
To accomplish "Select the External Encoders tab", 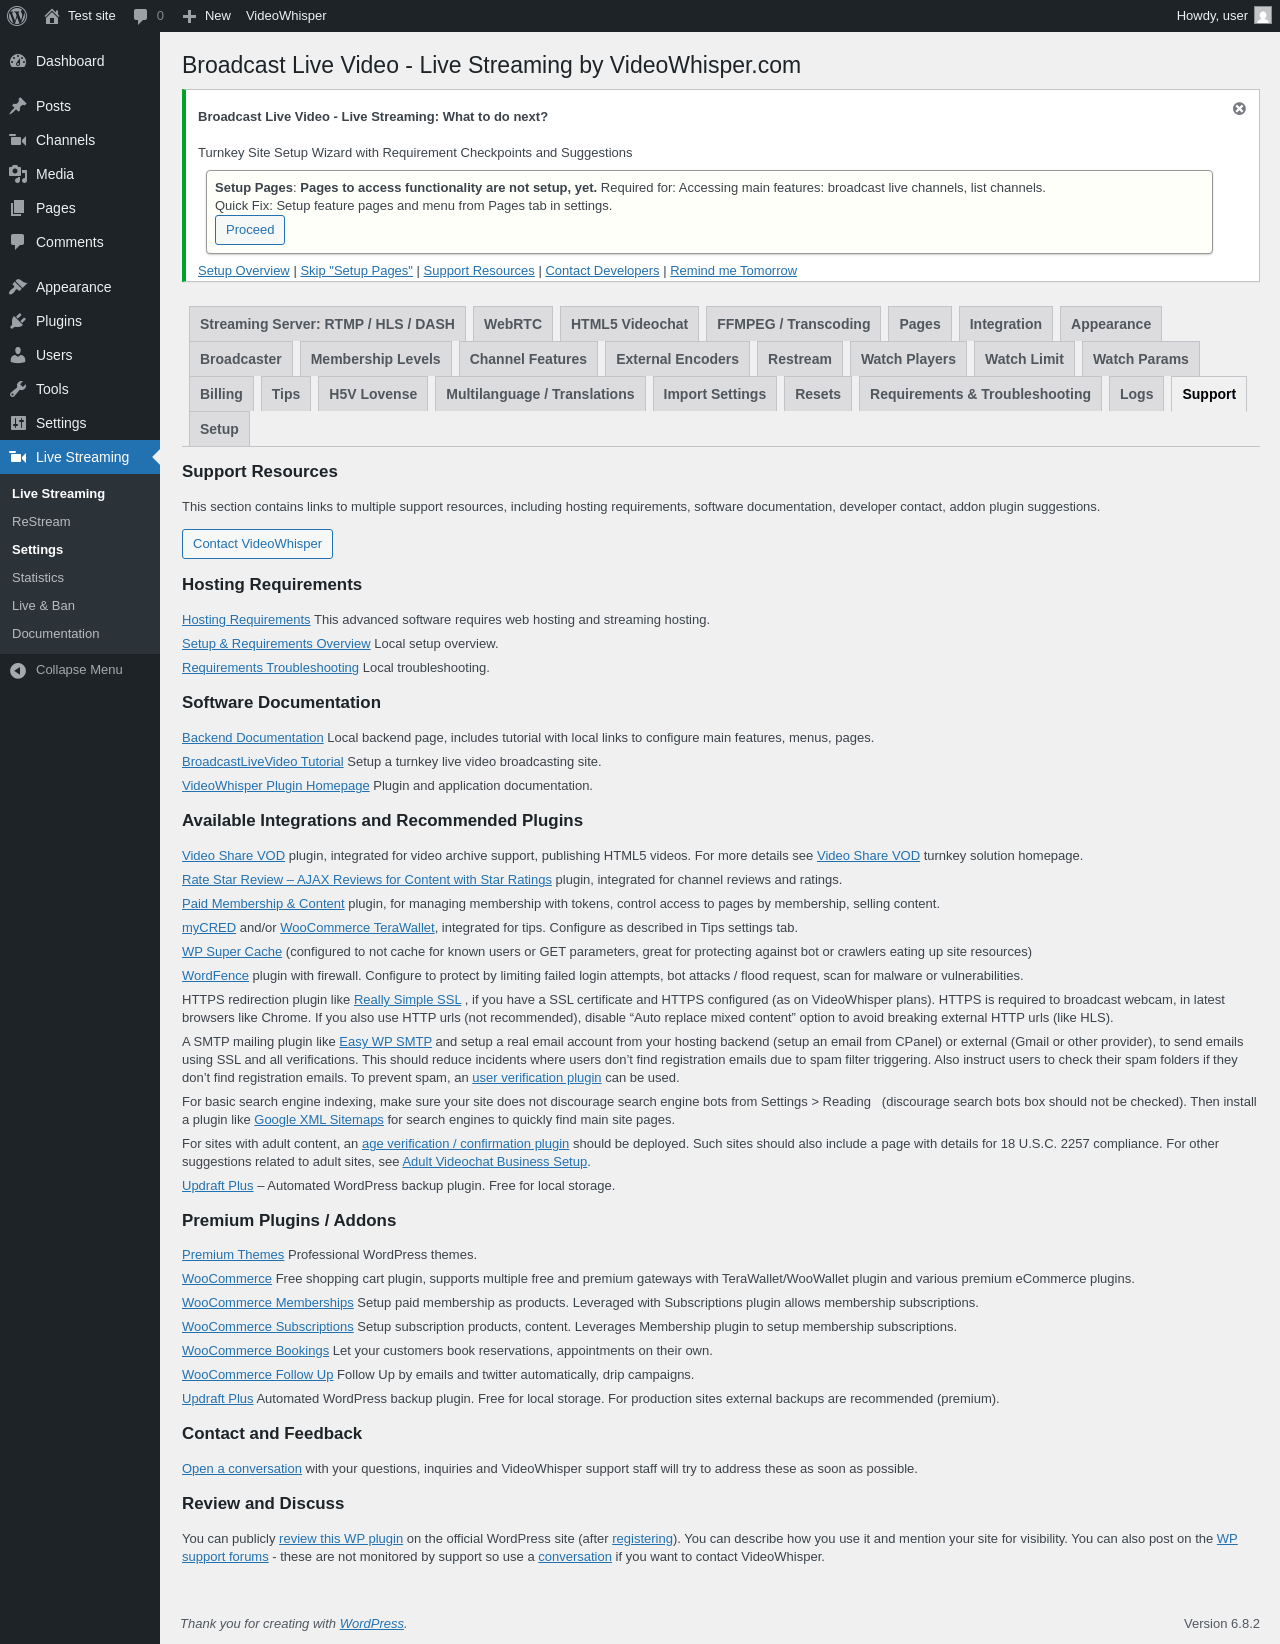I will point(677,359).
